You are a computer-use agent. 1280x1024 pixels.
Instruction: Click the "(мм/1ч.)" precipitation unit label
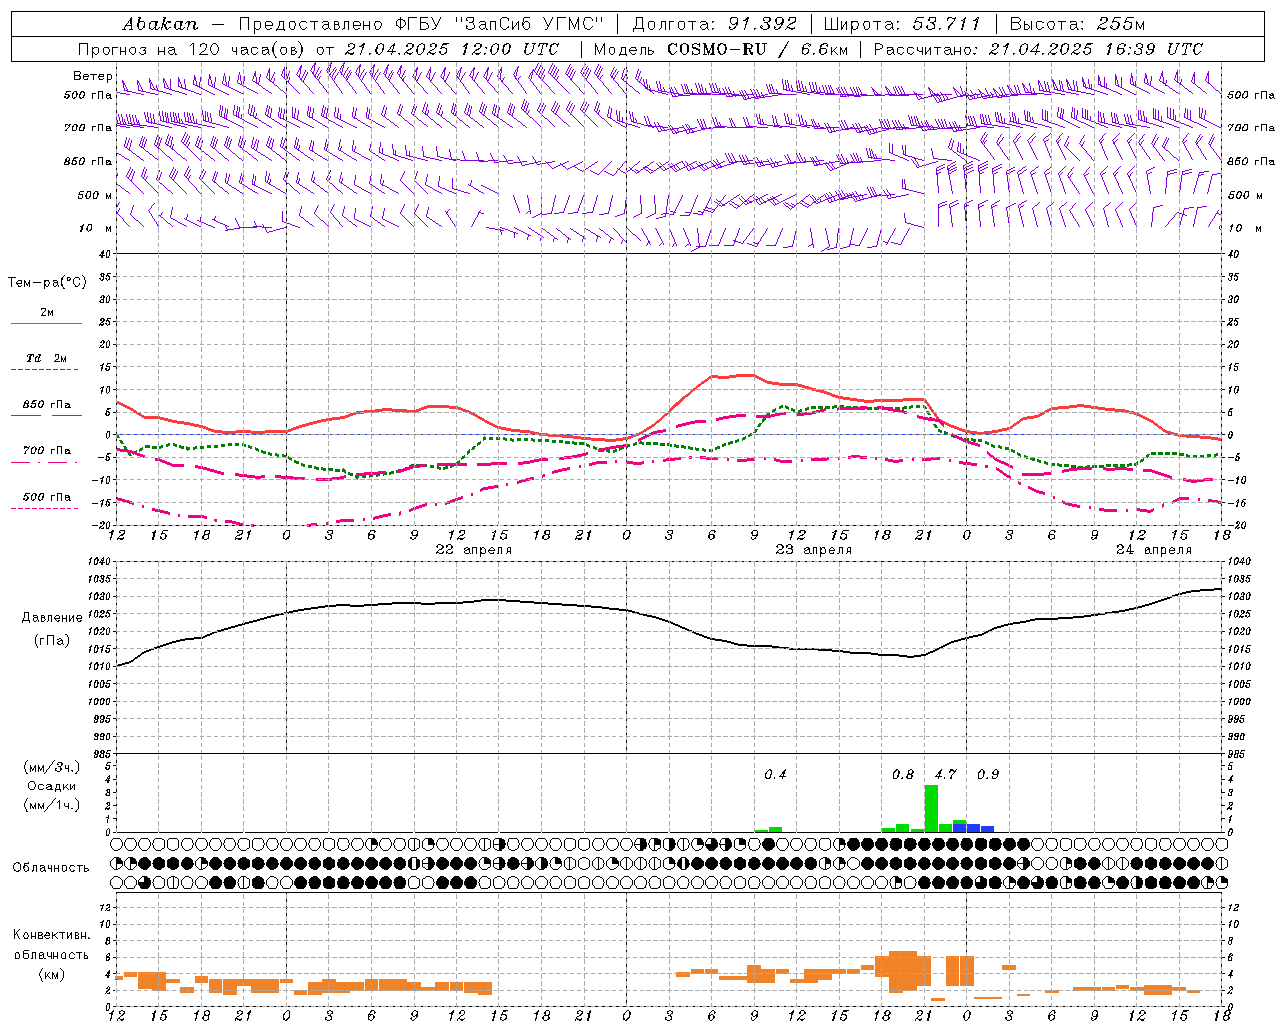(52, 805)
